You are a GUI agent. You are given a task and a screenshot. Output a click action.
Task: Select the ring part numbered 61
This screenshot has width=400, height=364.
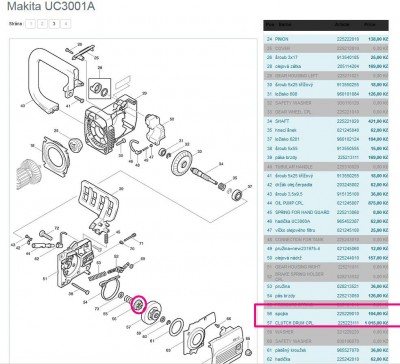click(176, 327)
